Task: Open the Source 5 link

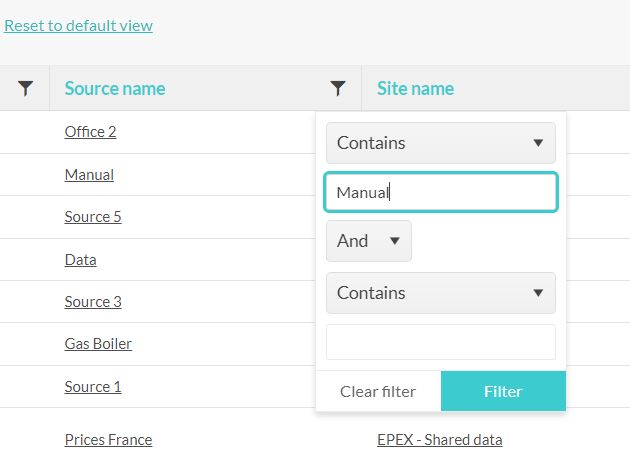Action: [93, 217]
